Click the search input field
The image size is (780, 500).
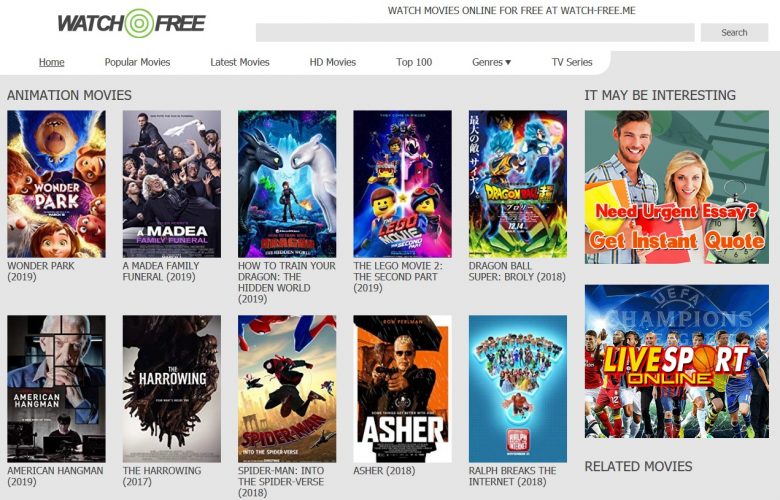coord(475,32)
